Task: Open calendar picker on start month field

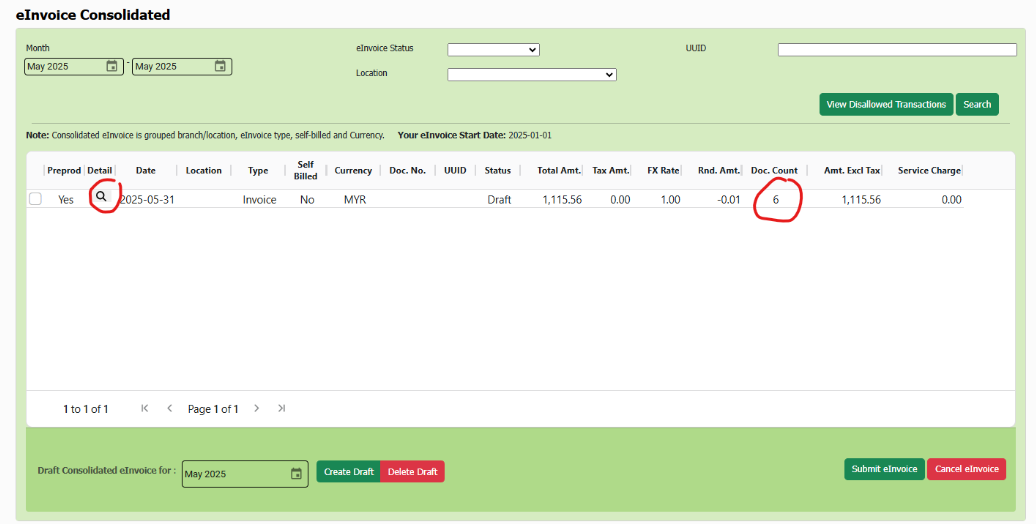Action: point(111,67)
